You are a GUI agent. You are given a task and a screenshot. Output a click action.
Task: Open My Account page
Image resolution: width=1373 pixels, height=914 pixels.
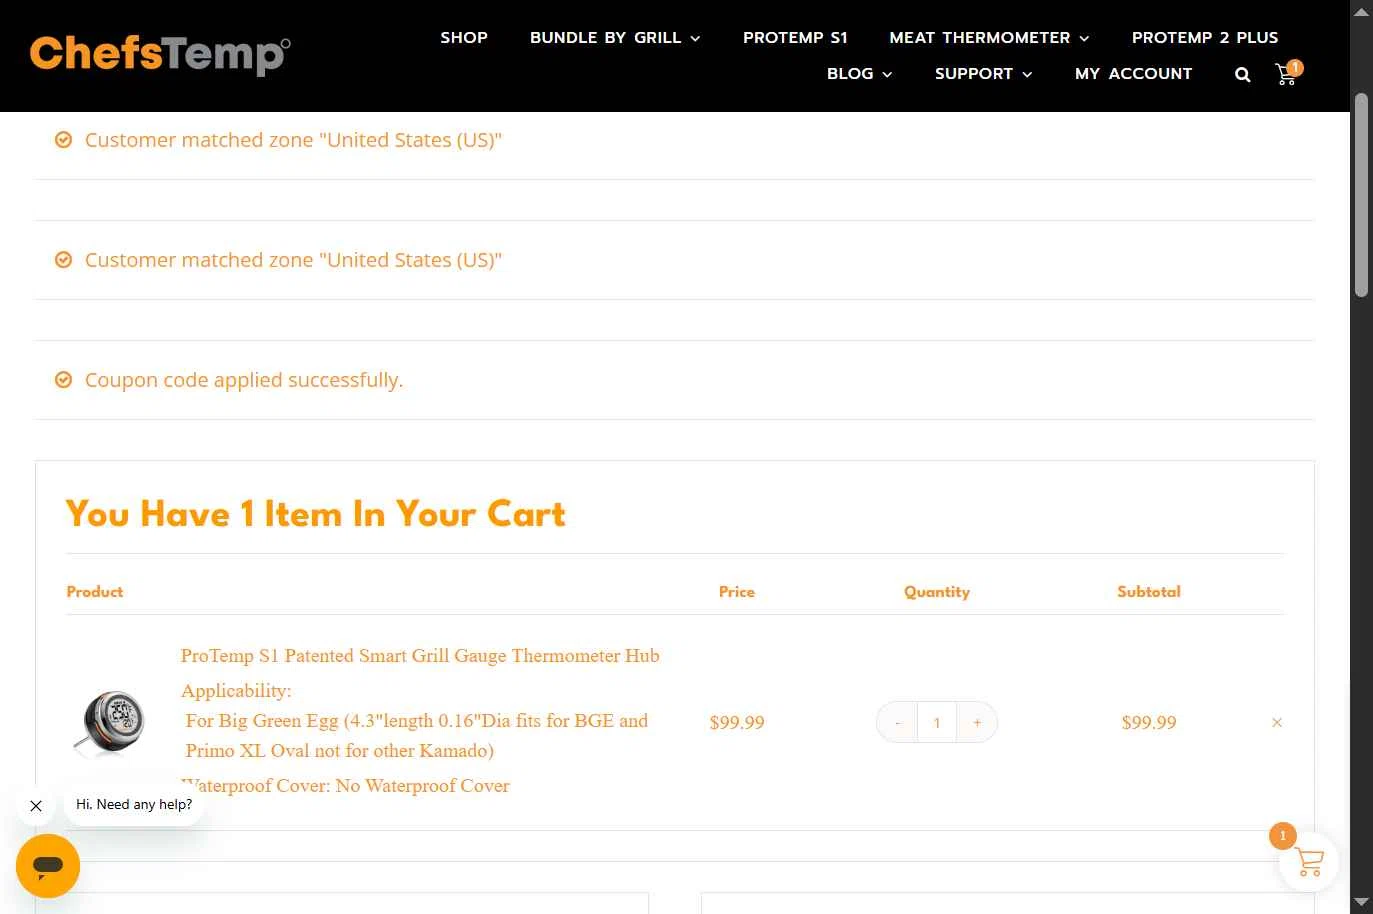pyautogui.click(x=1133, y=74)
